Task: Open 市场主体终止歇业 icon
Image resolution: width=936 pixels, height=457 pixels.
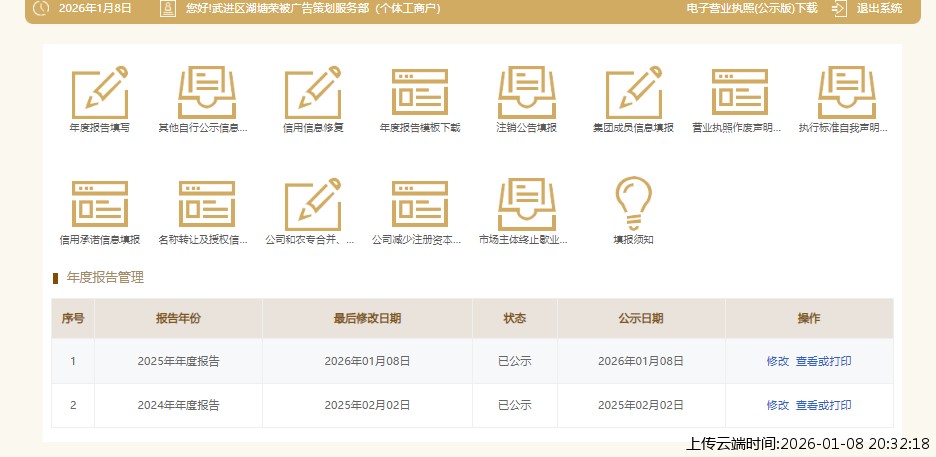Action: (x=526, y=205)
